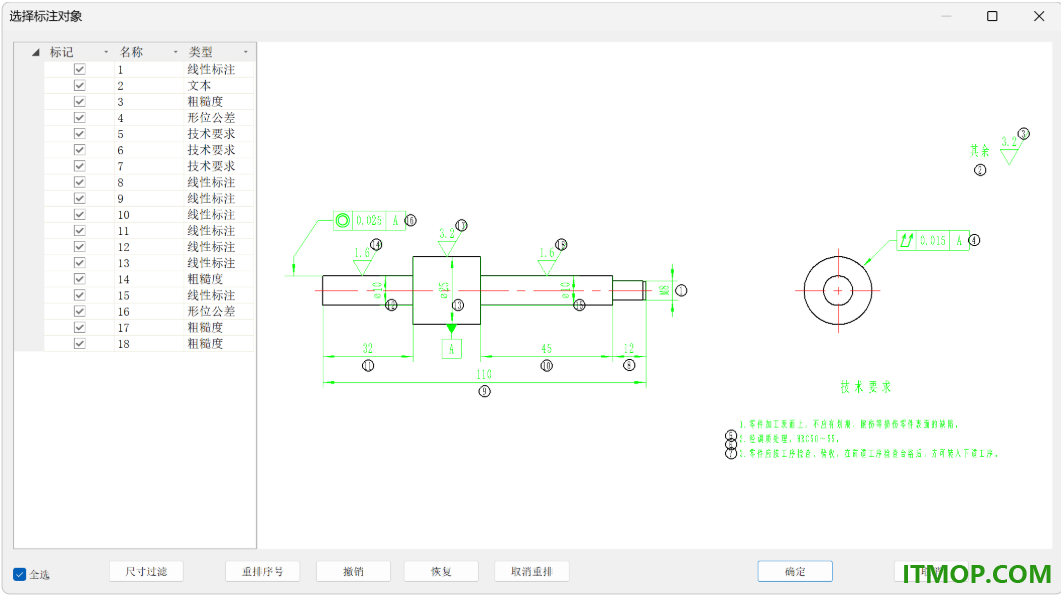Select the 线性标注 cell in row 12
The height and width of the screenshot is (597, 1061).
tap(219, 247)
